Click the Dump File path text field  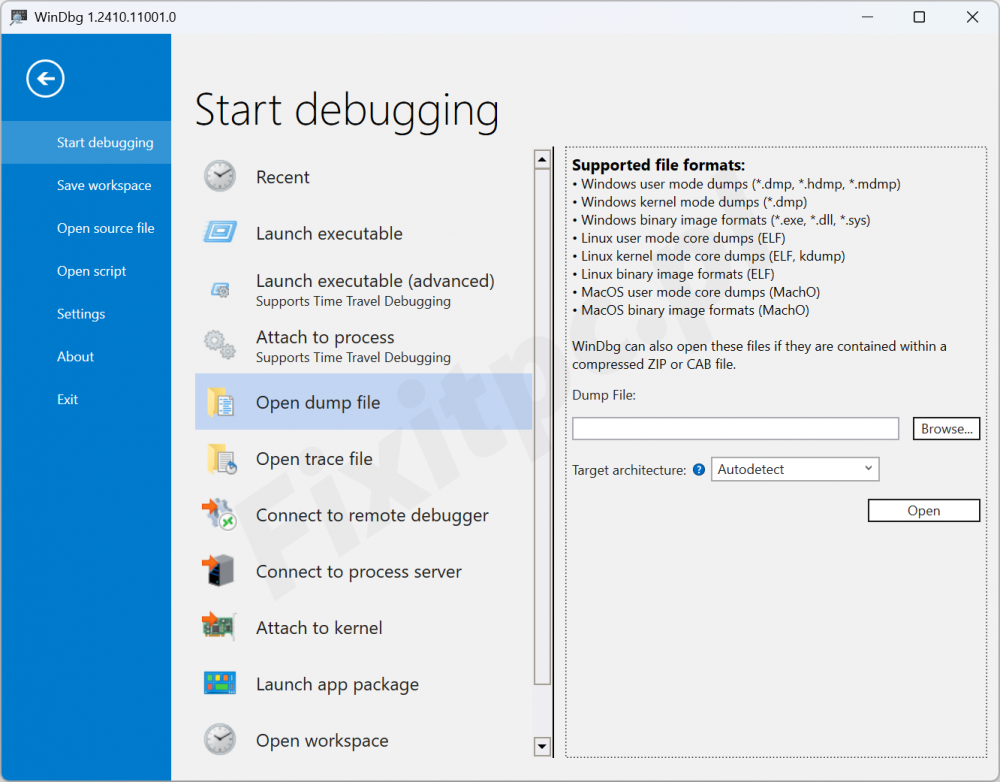coord(735,429)
